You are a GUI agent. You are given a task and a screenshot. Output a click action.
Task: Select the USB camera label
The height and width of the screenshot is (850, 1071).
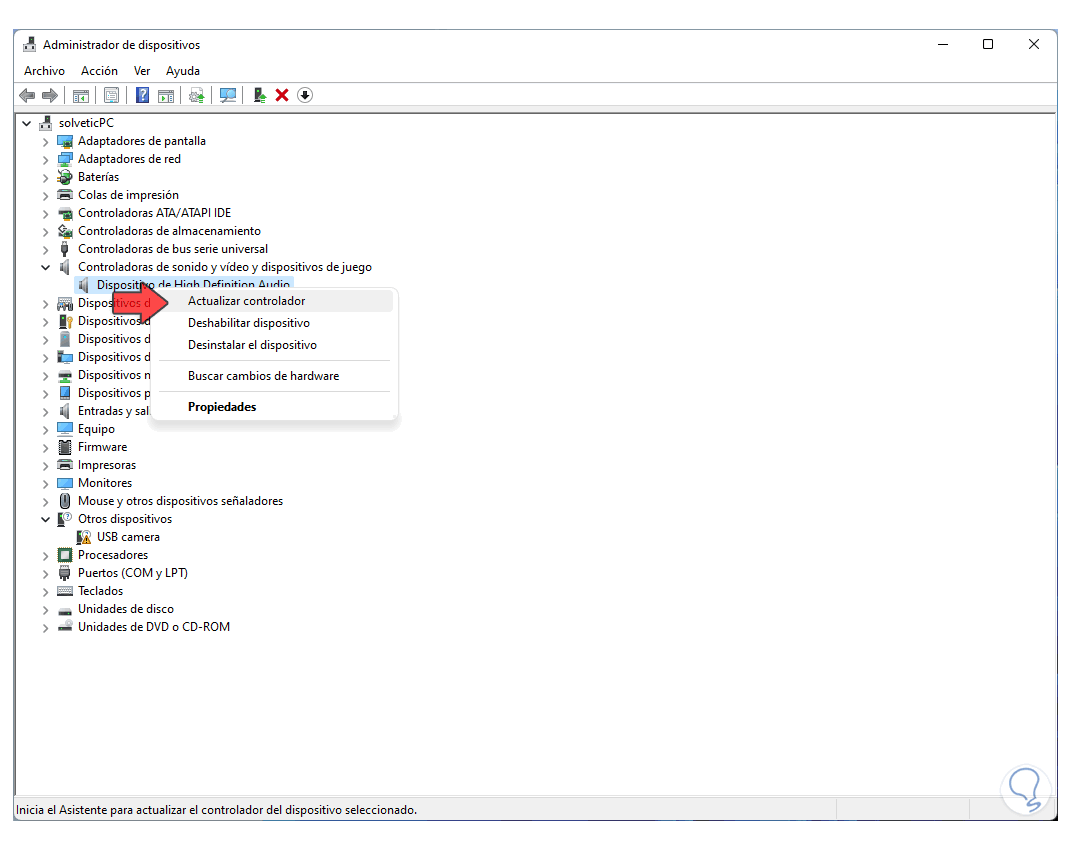click(128, 537)
